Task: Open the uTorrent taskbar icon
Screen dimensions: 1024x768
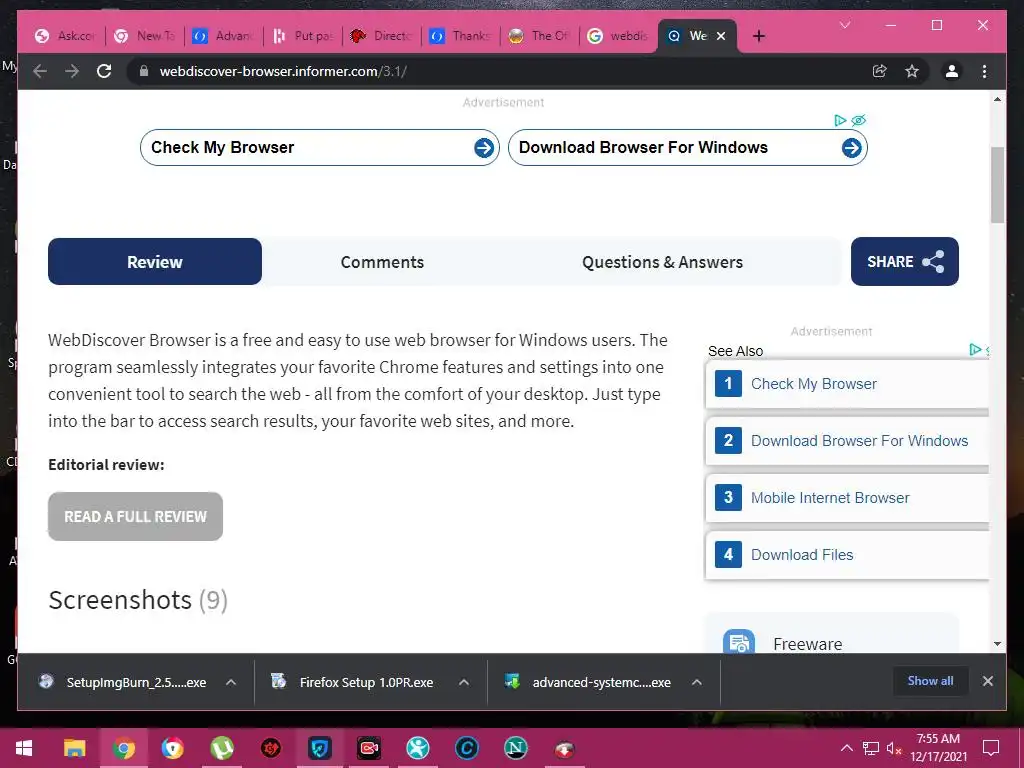Action: click(221, 748)
